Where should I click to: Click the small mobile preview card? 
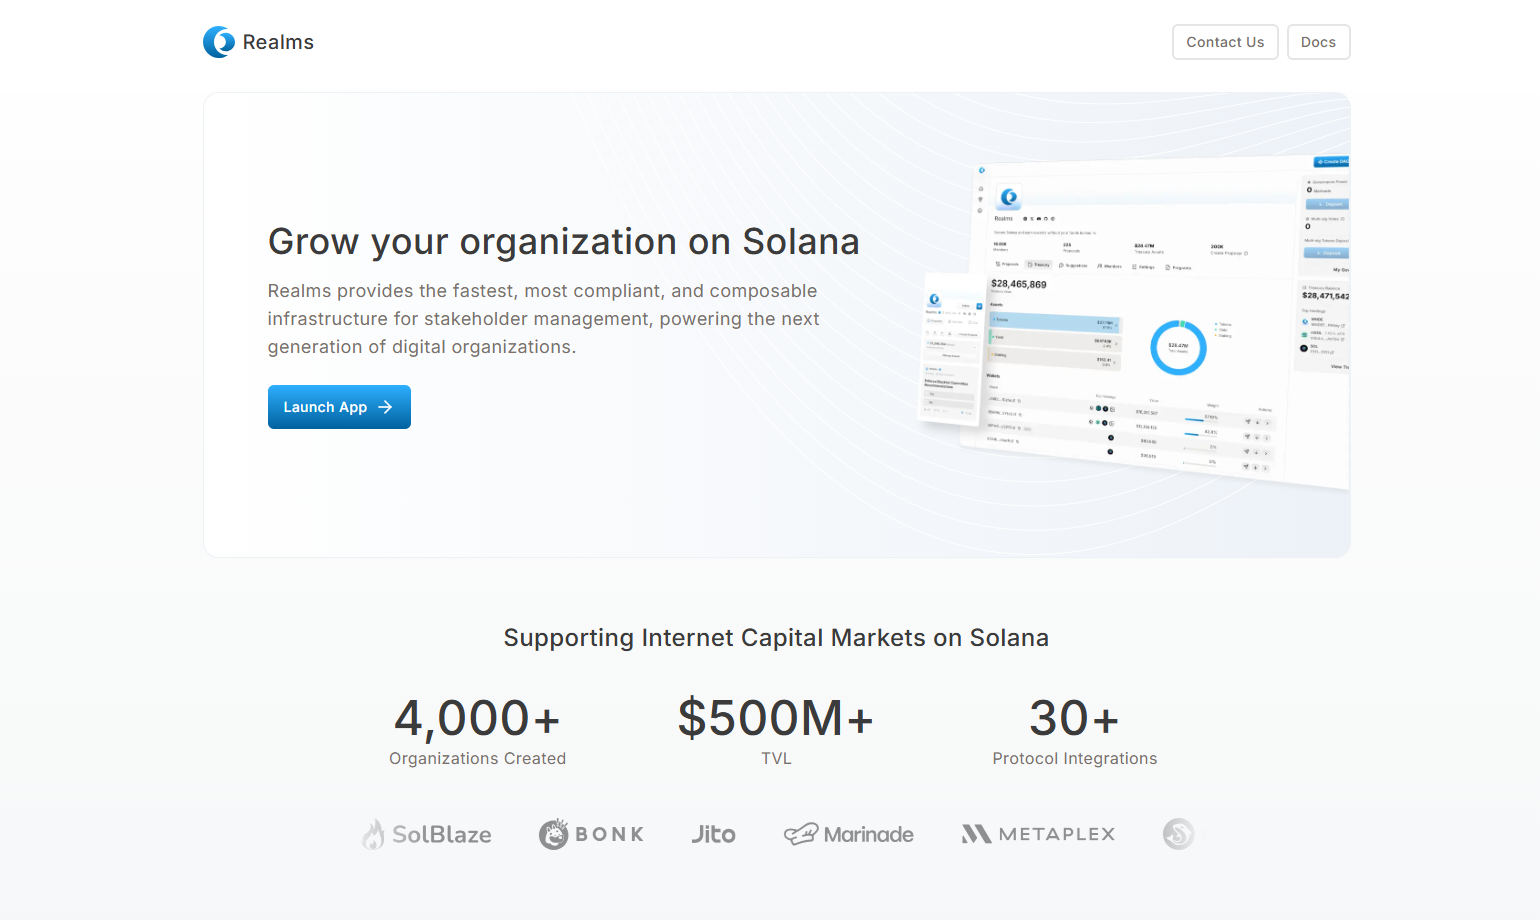pyautogui.click(x=950, y=350)
